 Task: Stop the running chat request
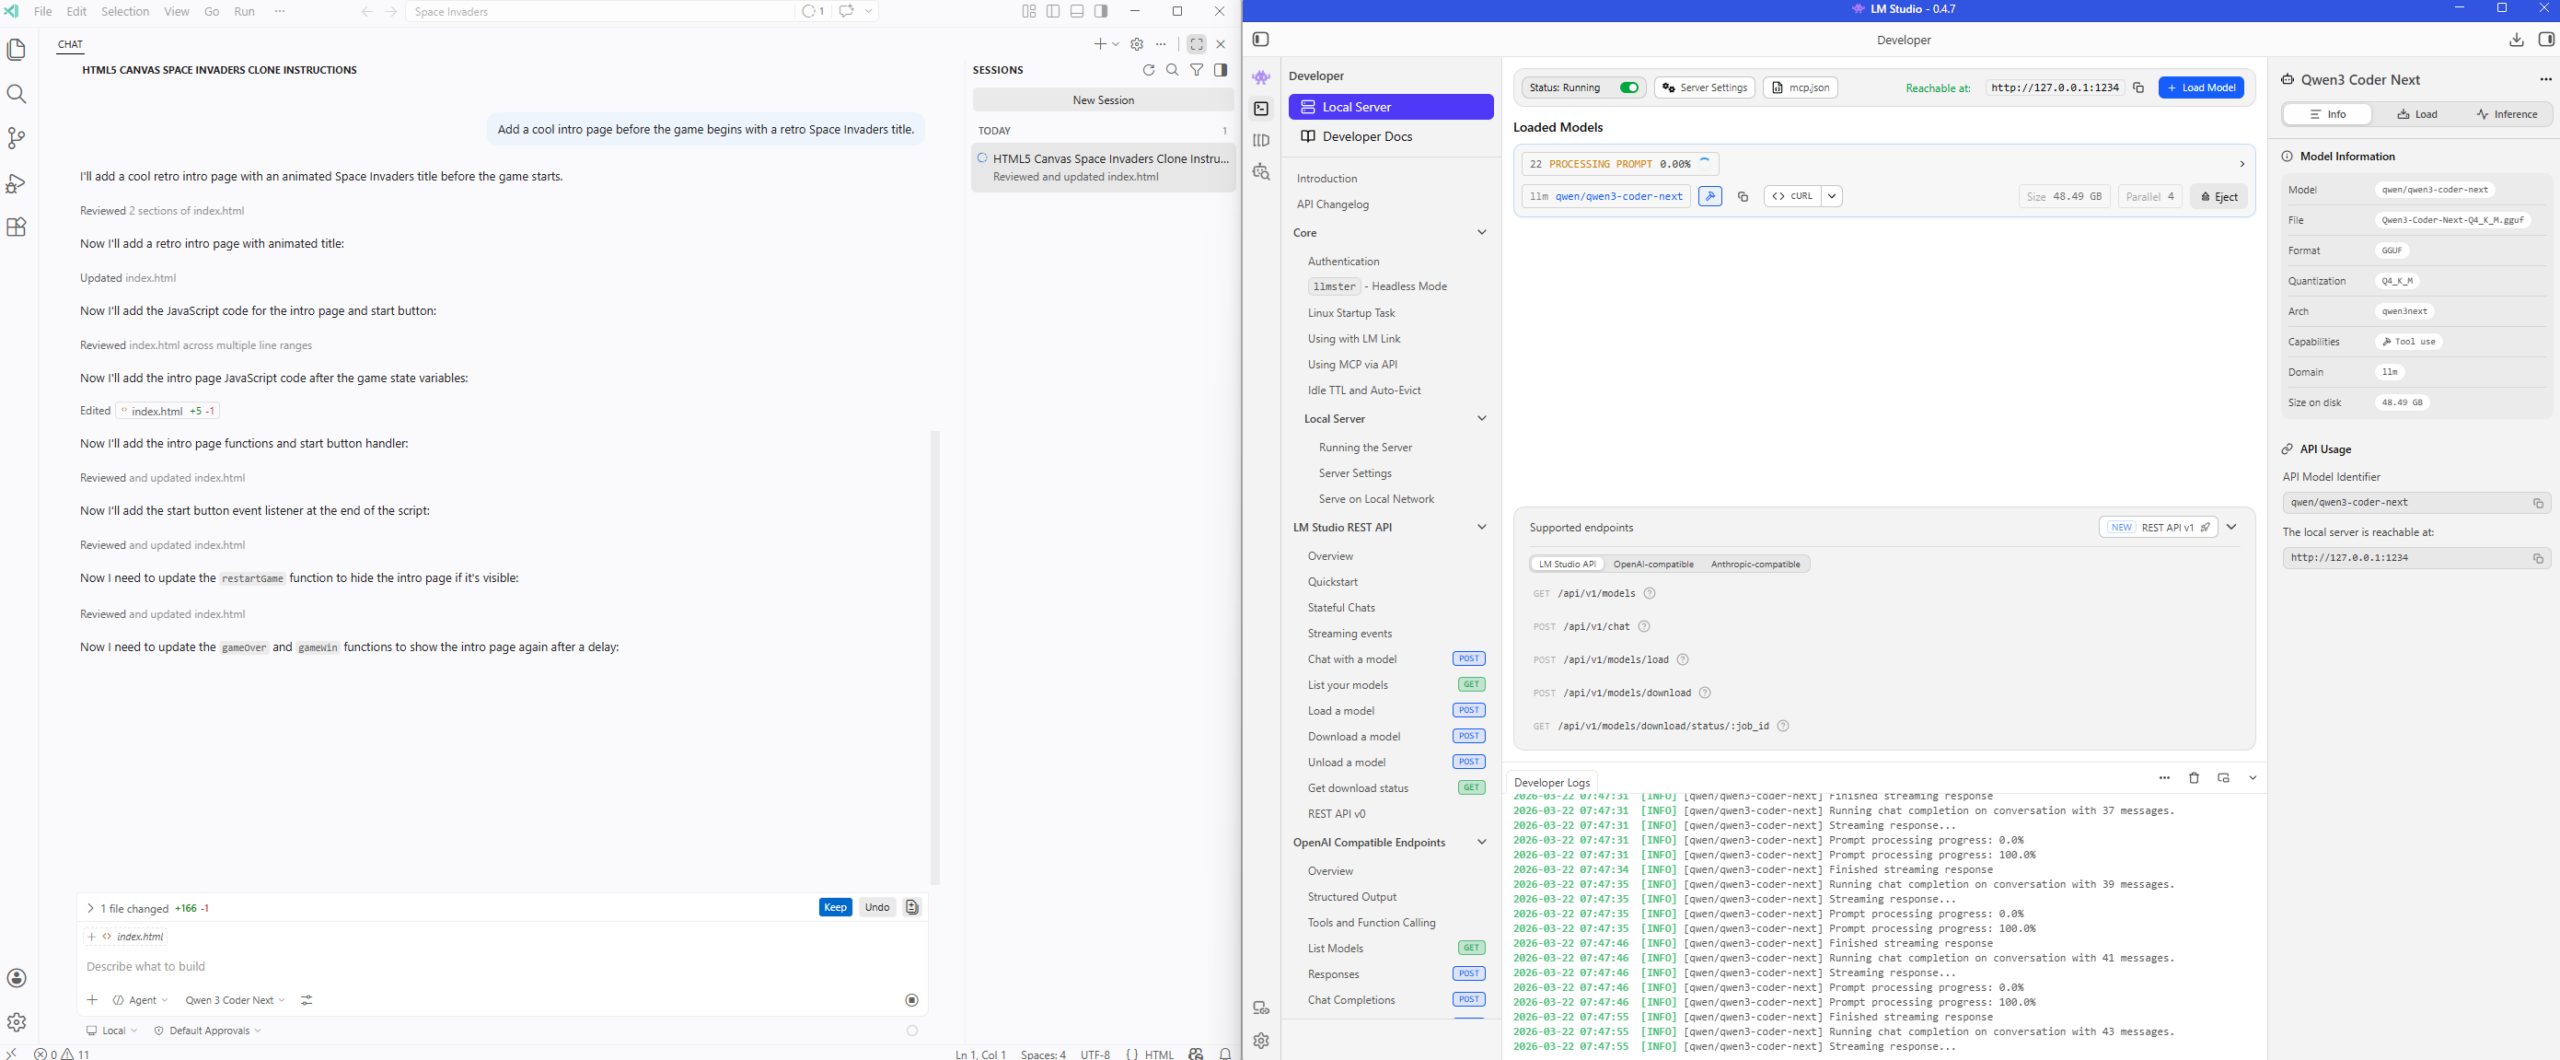911,1000
